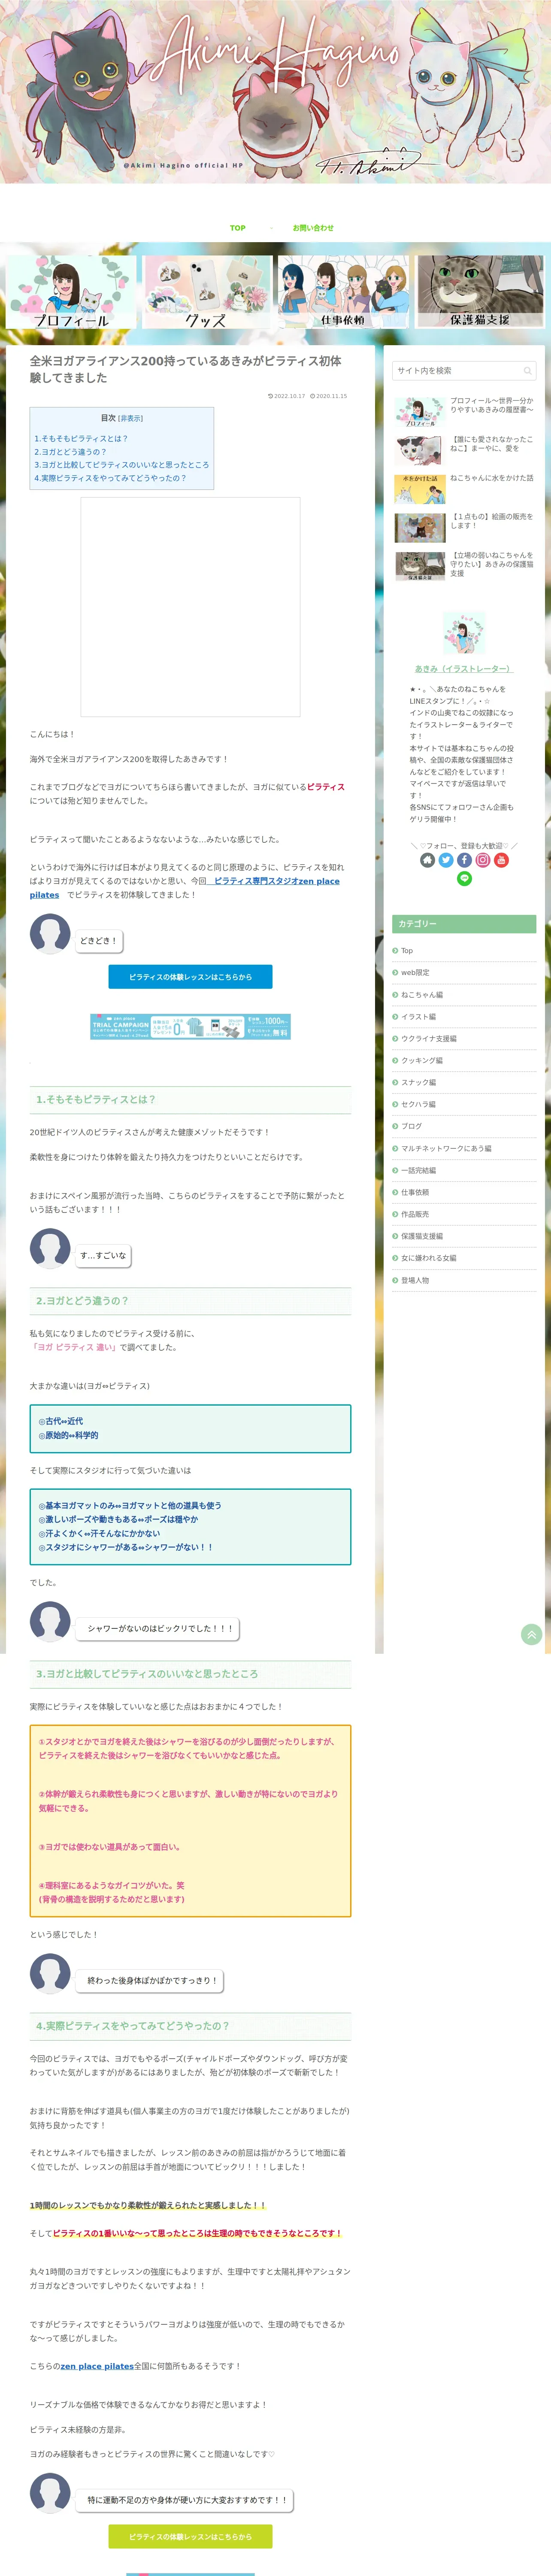
Task: Open the 水をかけた話 post thumbnail
Action: 420,489
